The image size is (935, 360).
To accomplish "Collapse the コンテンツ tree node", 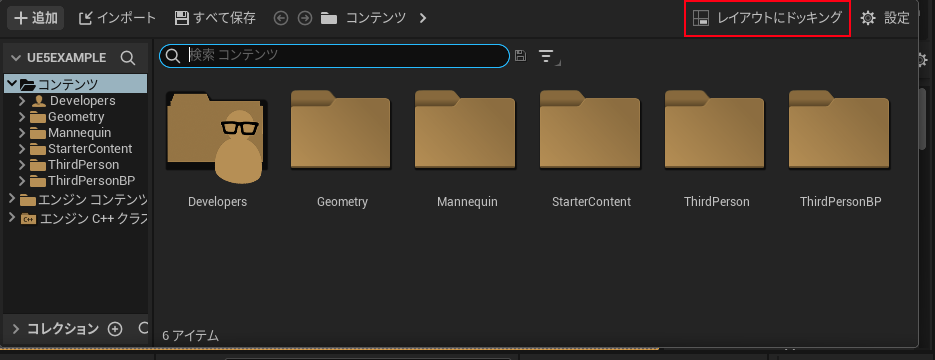I will [12, 84].
